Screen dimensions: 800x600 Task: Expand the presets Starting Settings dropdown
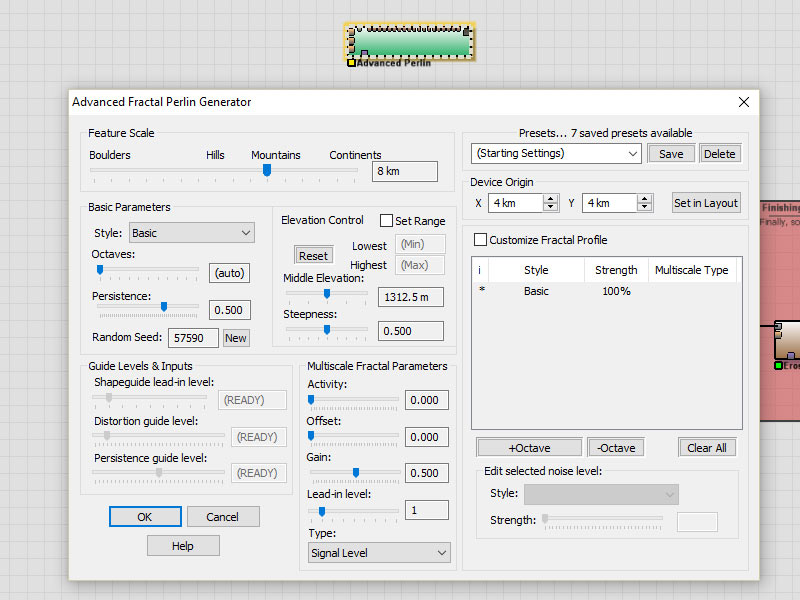click(556, 153)
